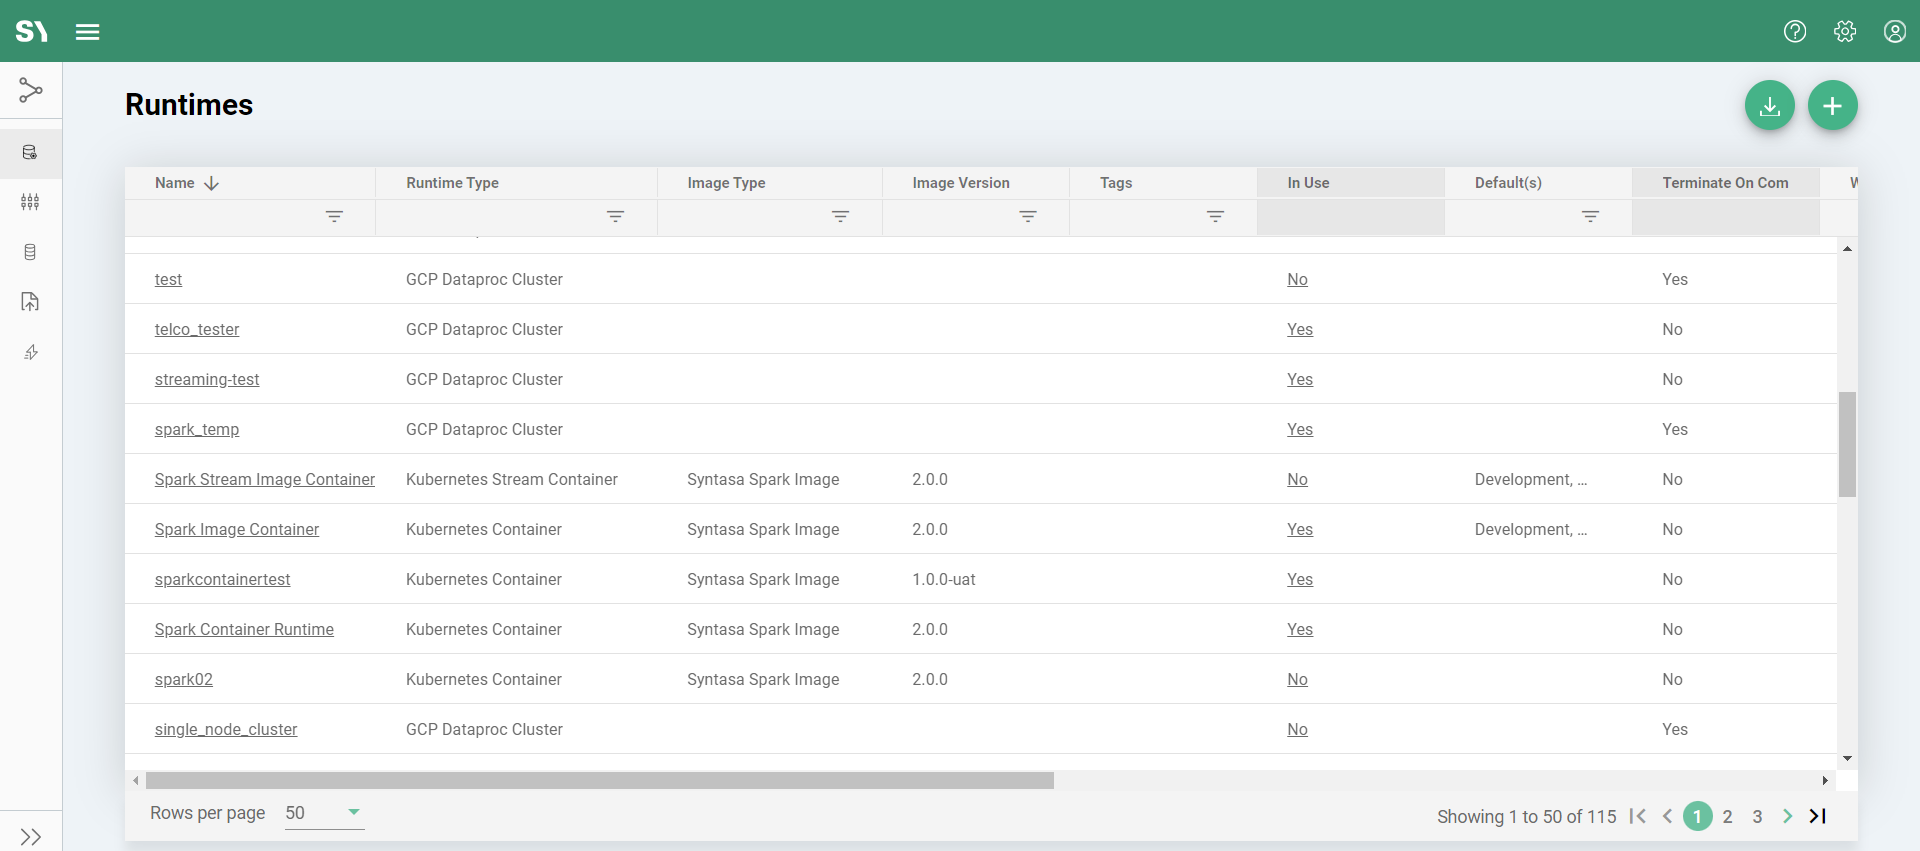1920x851 pixels.
Task: Open the workflow icon in sidebar
Action: pos(31,91)
